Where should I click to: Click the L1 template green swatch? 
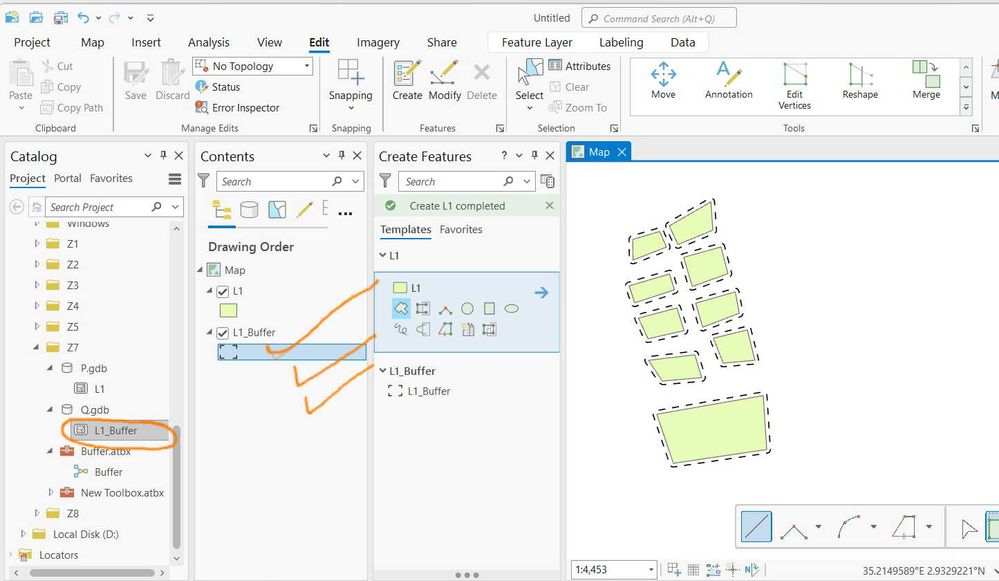pos(400,288)
